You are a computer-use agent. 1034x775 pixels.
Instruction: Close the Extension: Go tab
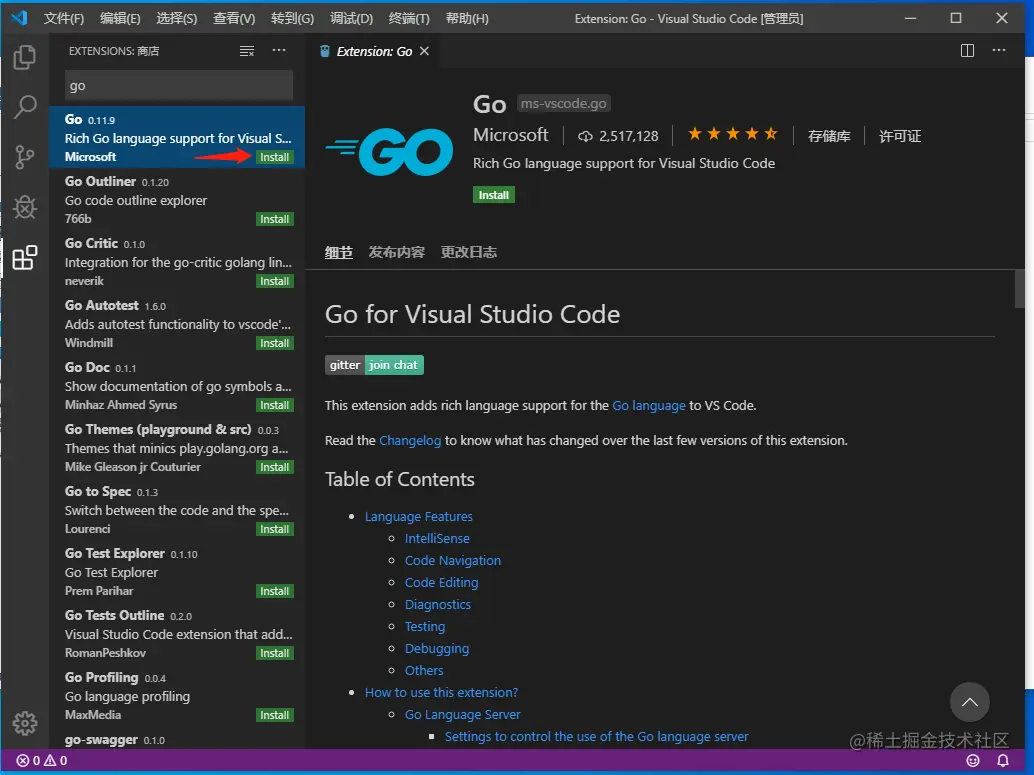(424, 51)
